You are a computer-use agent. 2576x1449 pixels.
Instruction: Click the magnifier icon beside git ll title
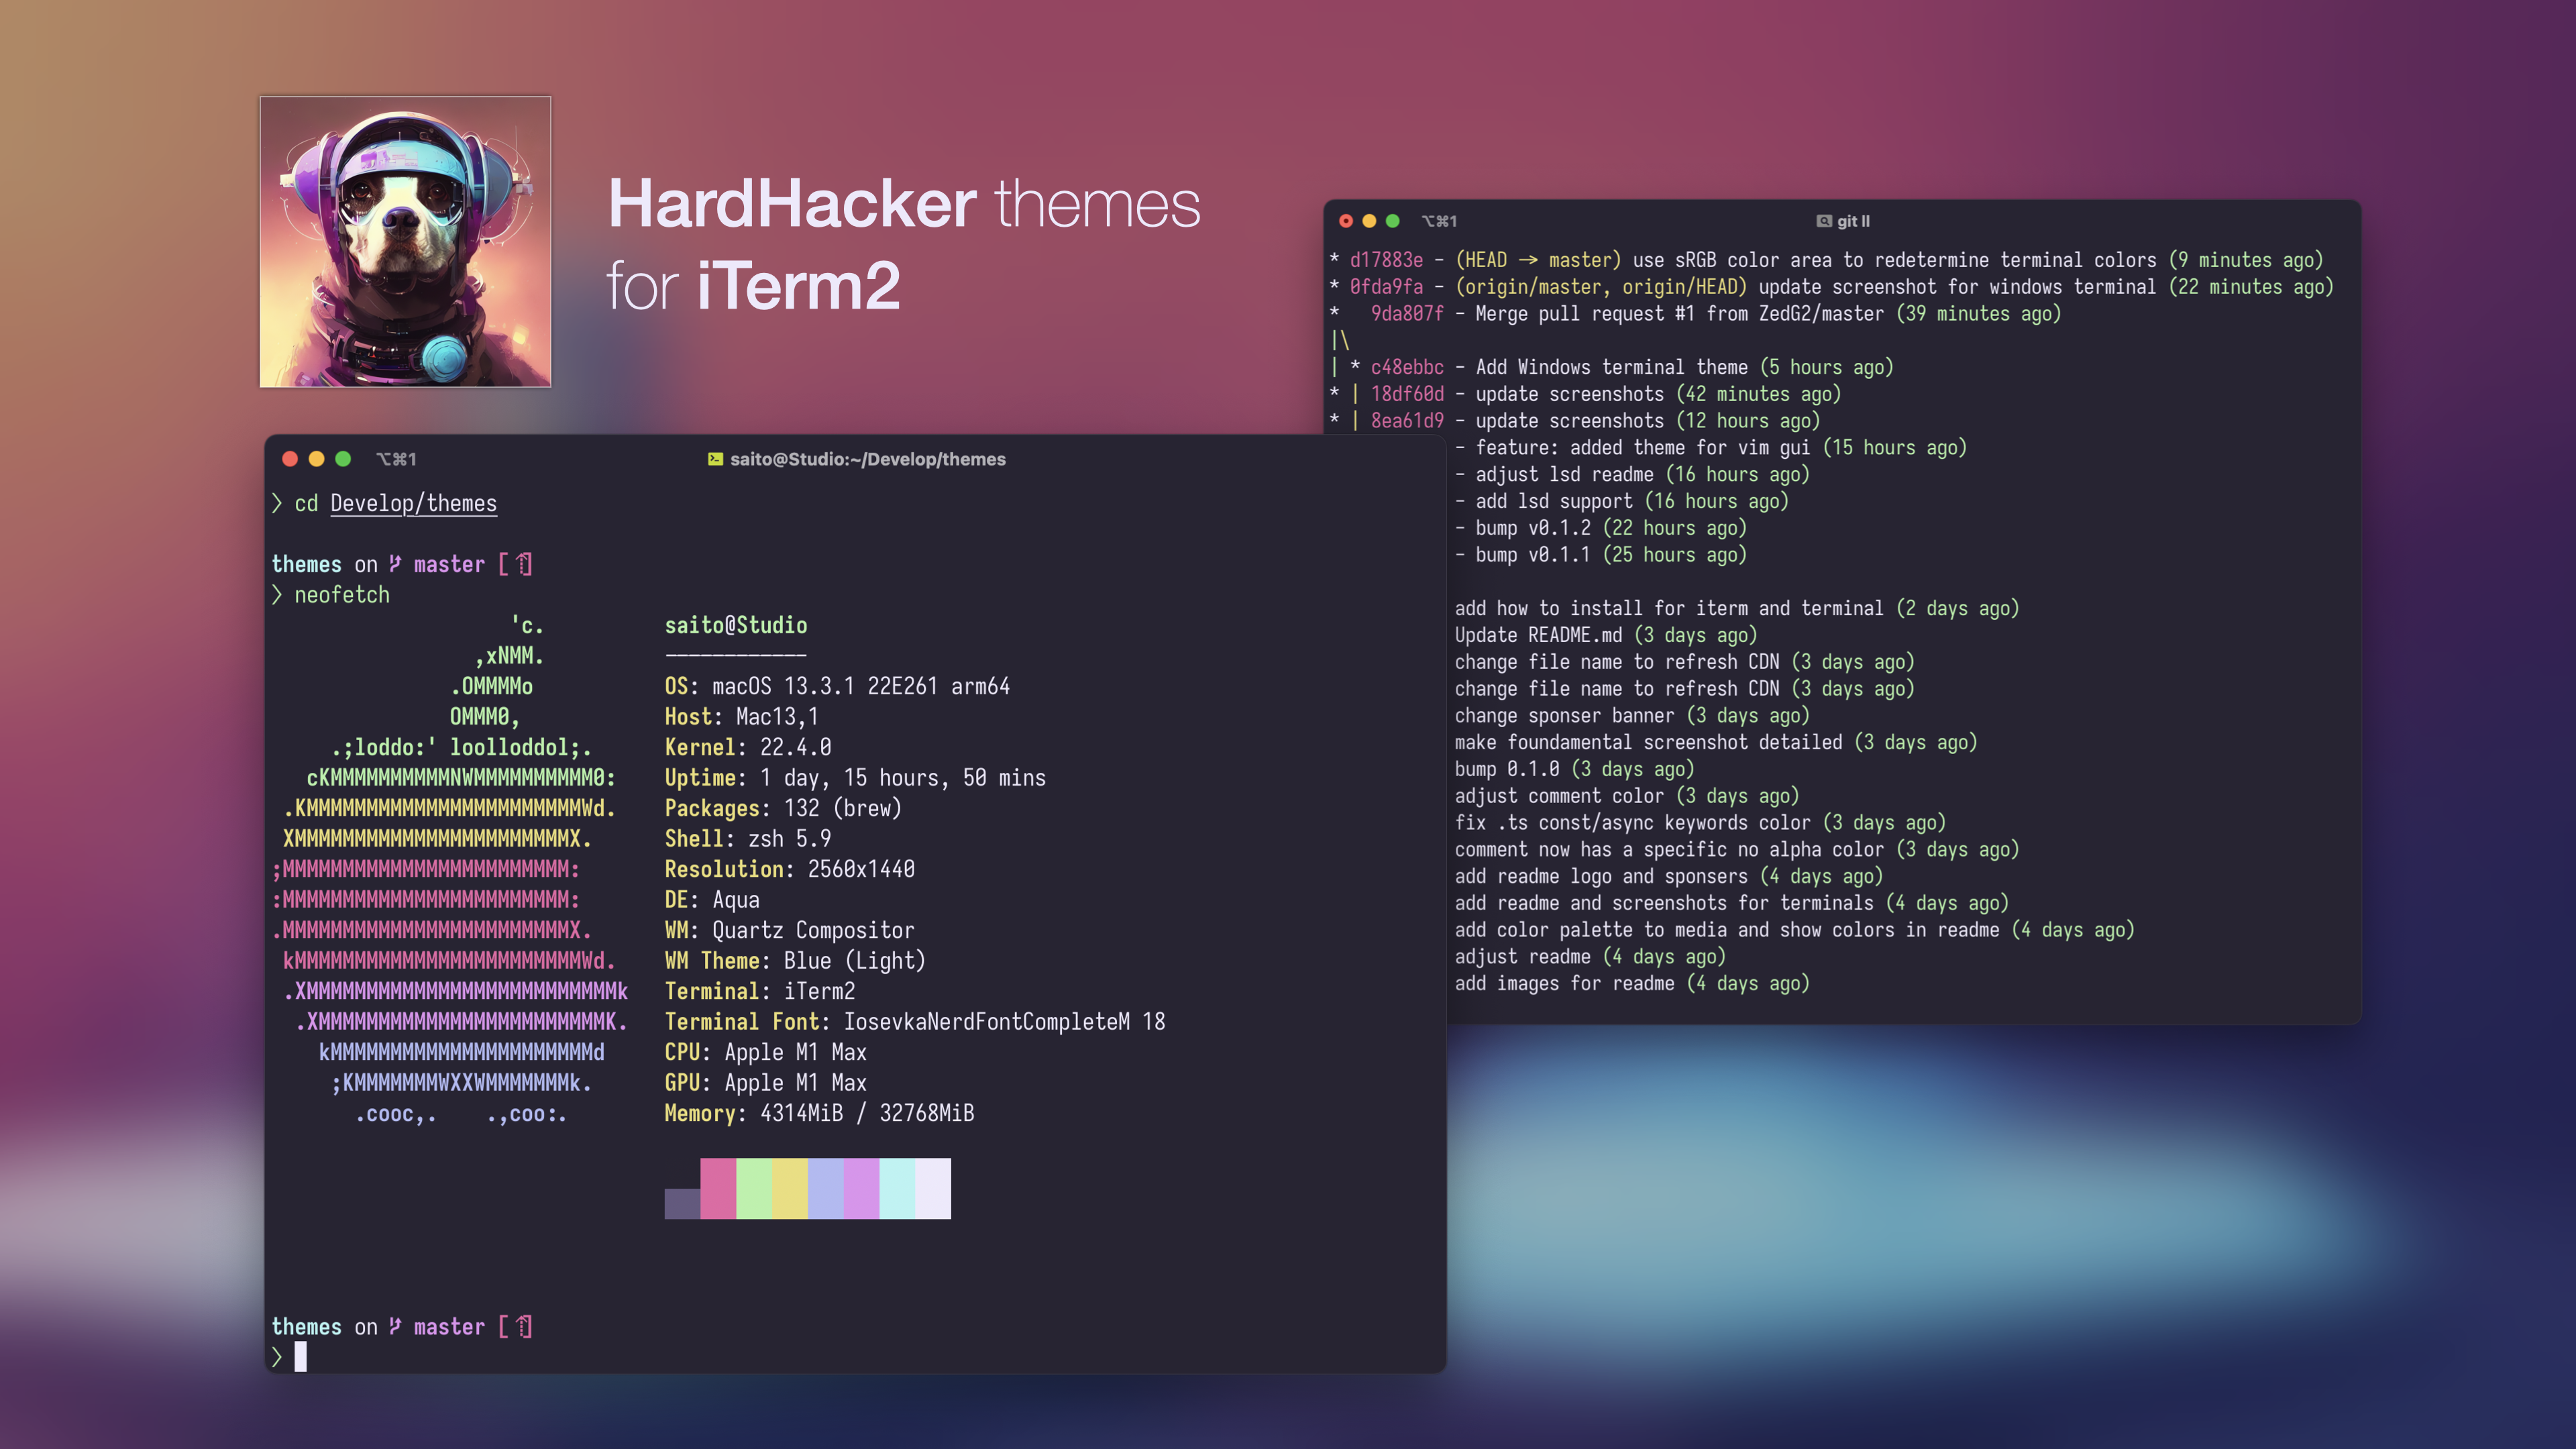pyautogui.click(x=1823, y=221)
